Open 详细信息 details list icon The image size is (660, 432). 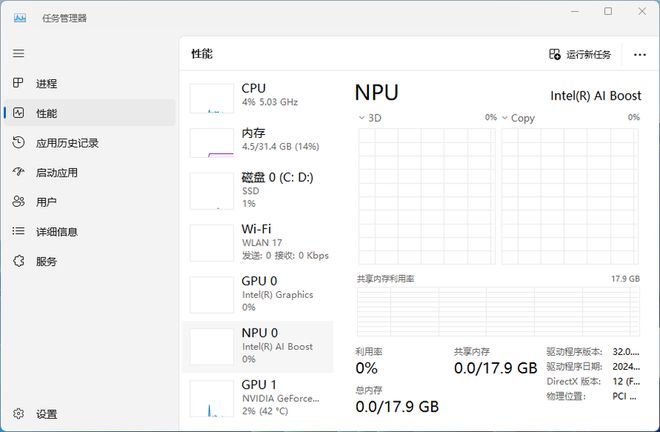coord(18,231)
